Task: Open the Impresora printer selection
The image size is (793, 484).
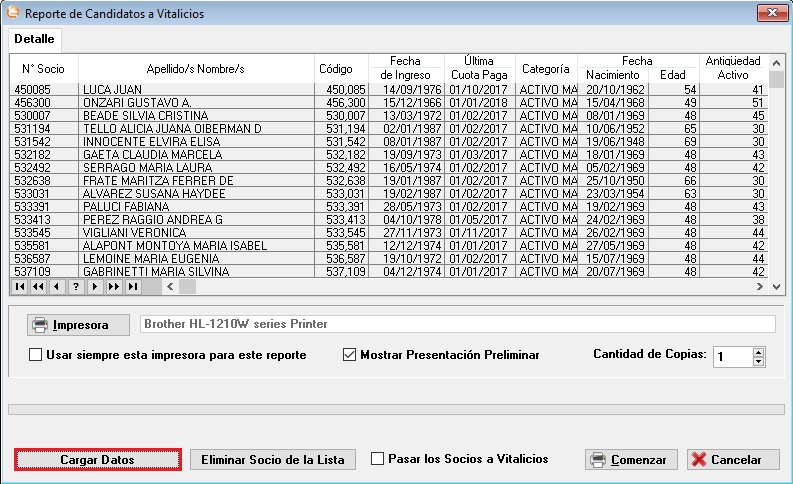Action: tap(78, 325)
